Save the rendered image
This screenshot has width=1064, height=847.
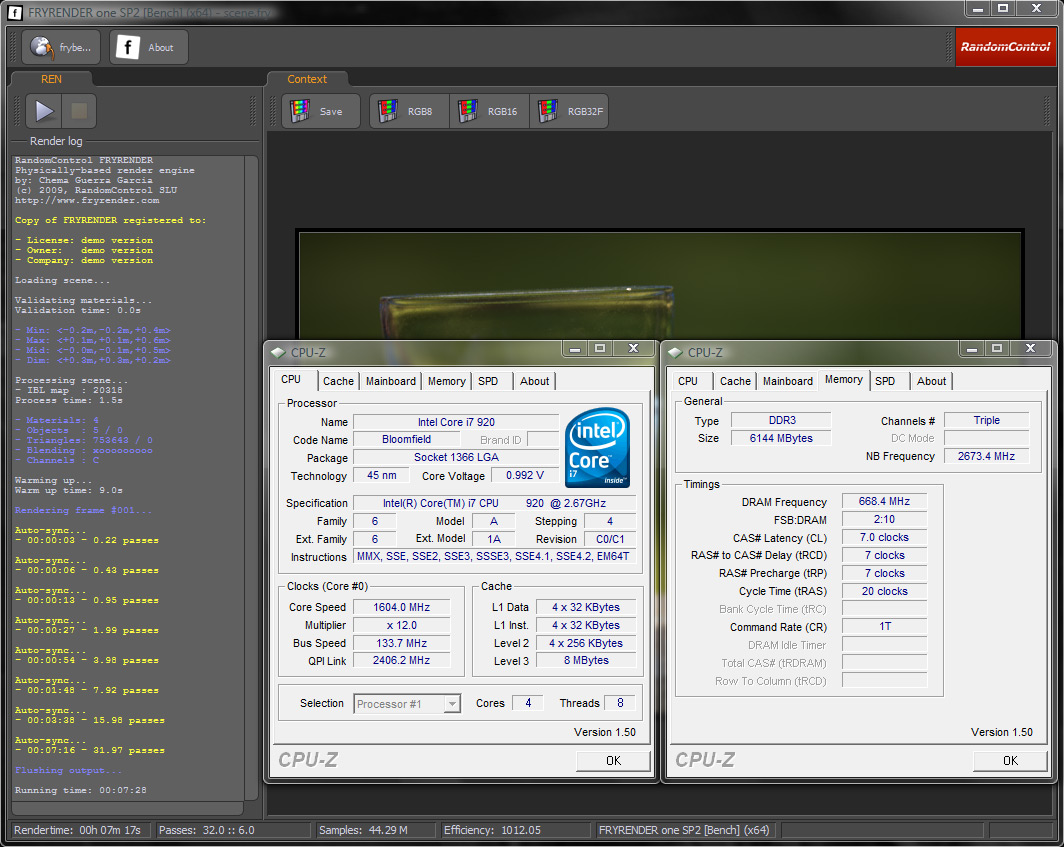pyautogui.click(x=320, y=111)
